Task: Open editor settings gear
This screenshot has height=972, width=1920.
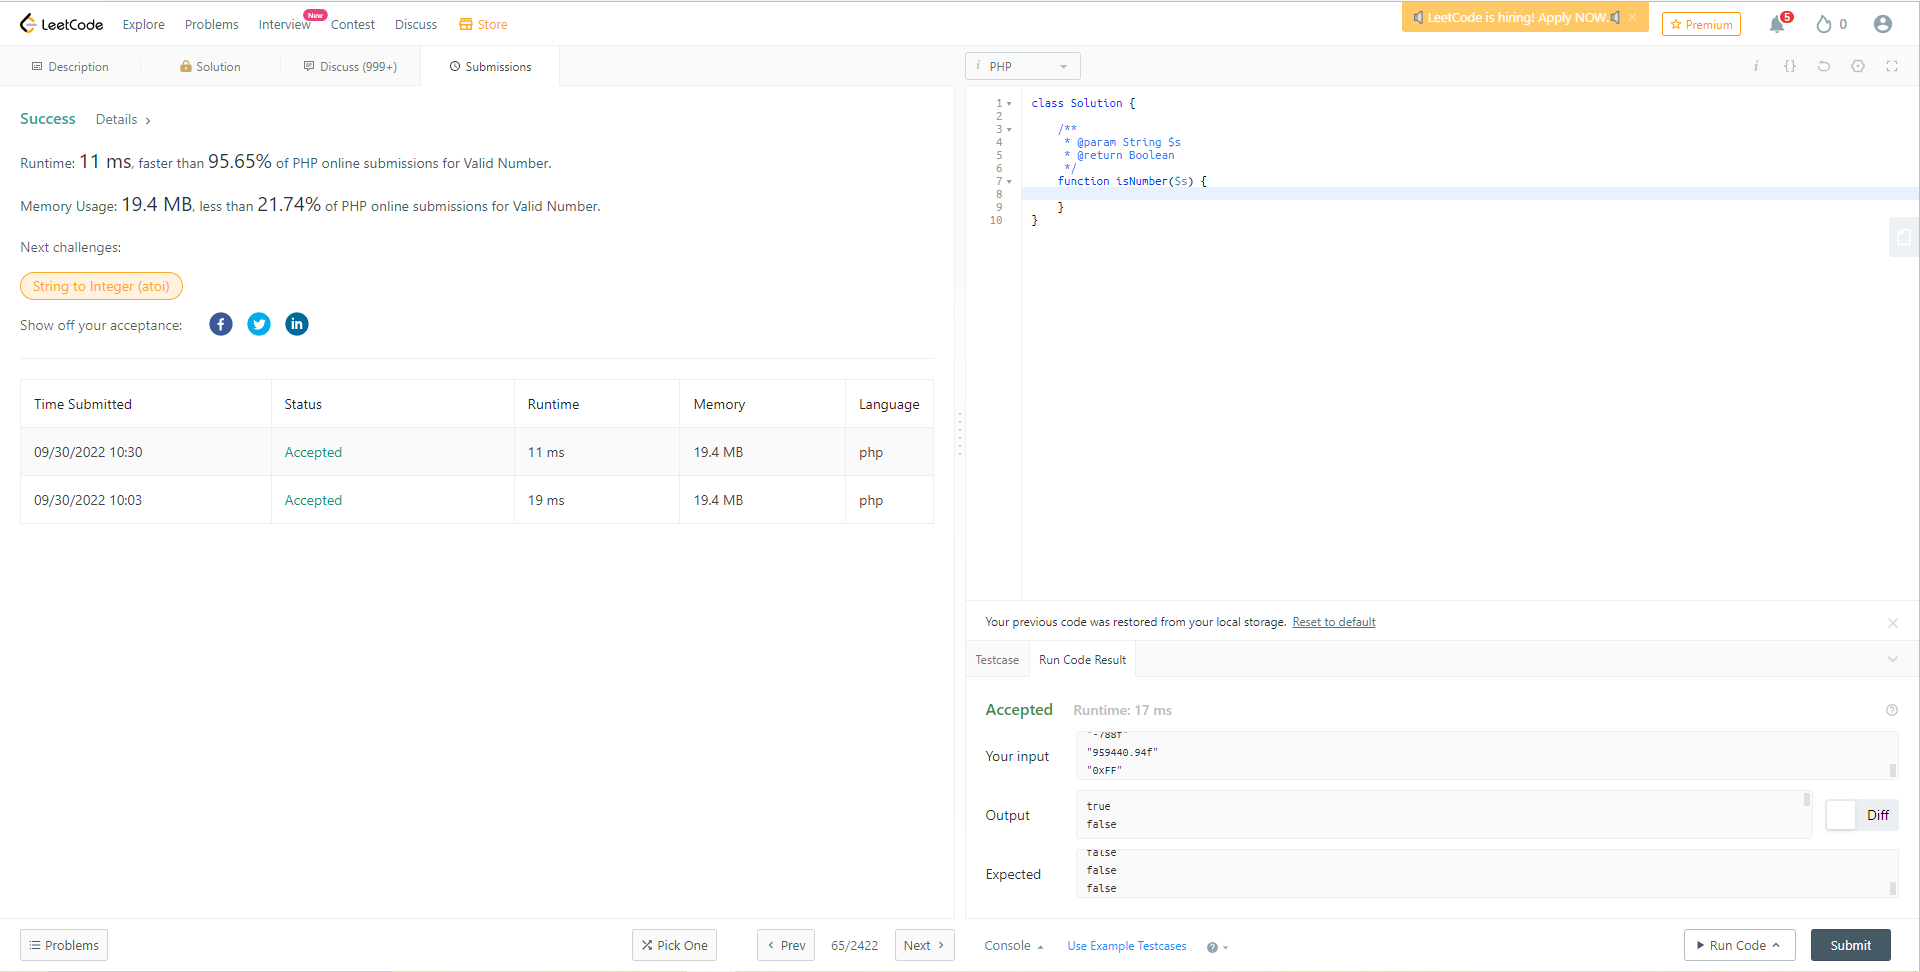Action: (1858, 66)
